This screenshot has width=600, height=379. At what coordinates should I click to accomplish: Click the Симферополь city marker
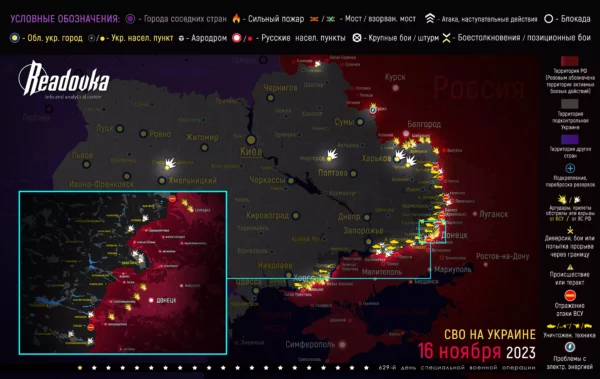342,344
